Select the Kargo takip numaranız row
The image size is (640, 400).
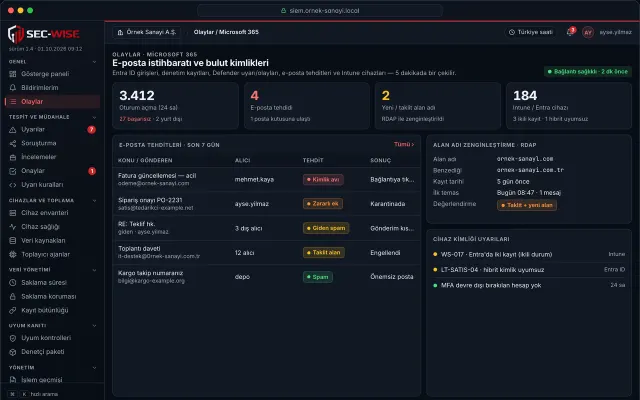click(x=267, y=277)
